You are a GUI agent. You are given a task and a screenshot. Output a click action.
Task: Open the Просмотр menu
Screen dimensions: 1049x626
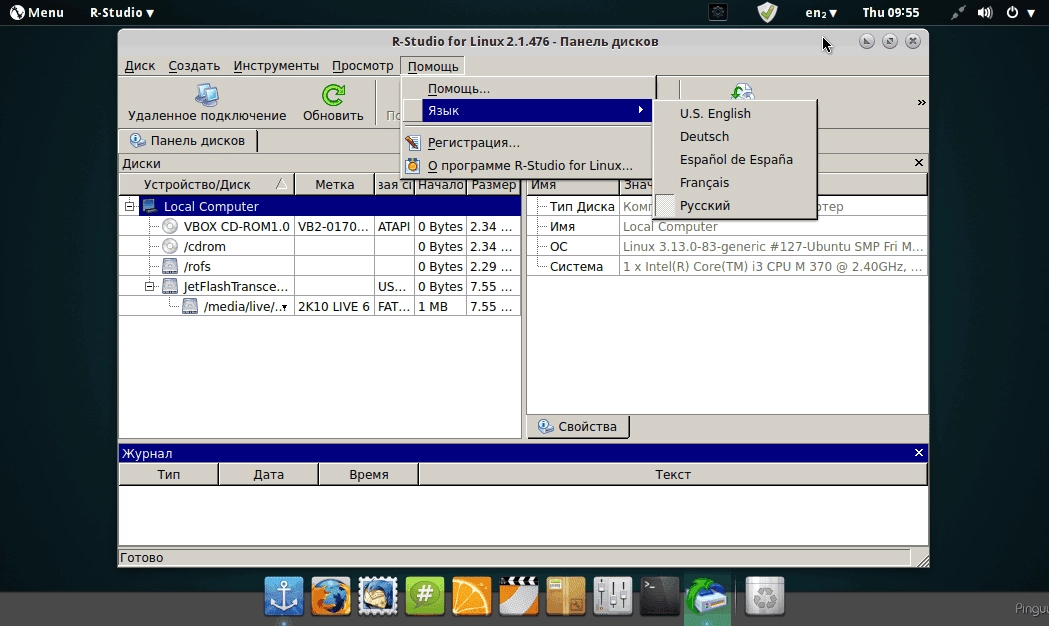point(363,66)
